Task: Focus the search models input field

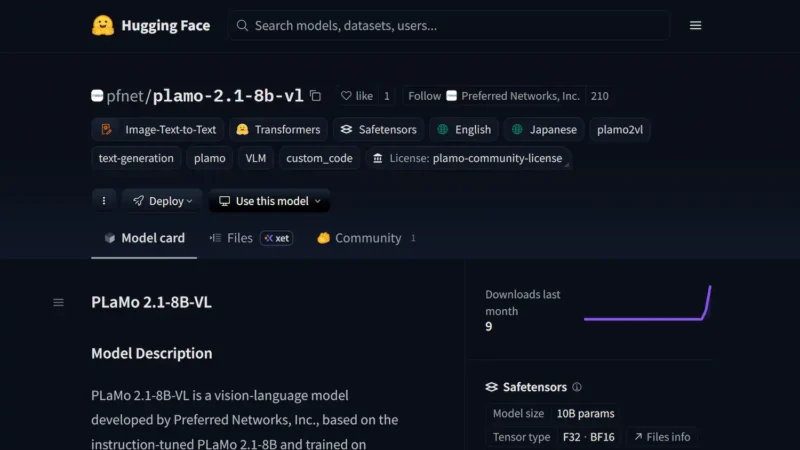Action: click(450, 26)
